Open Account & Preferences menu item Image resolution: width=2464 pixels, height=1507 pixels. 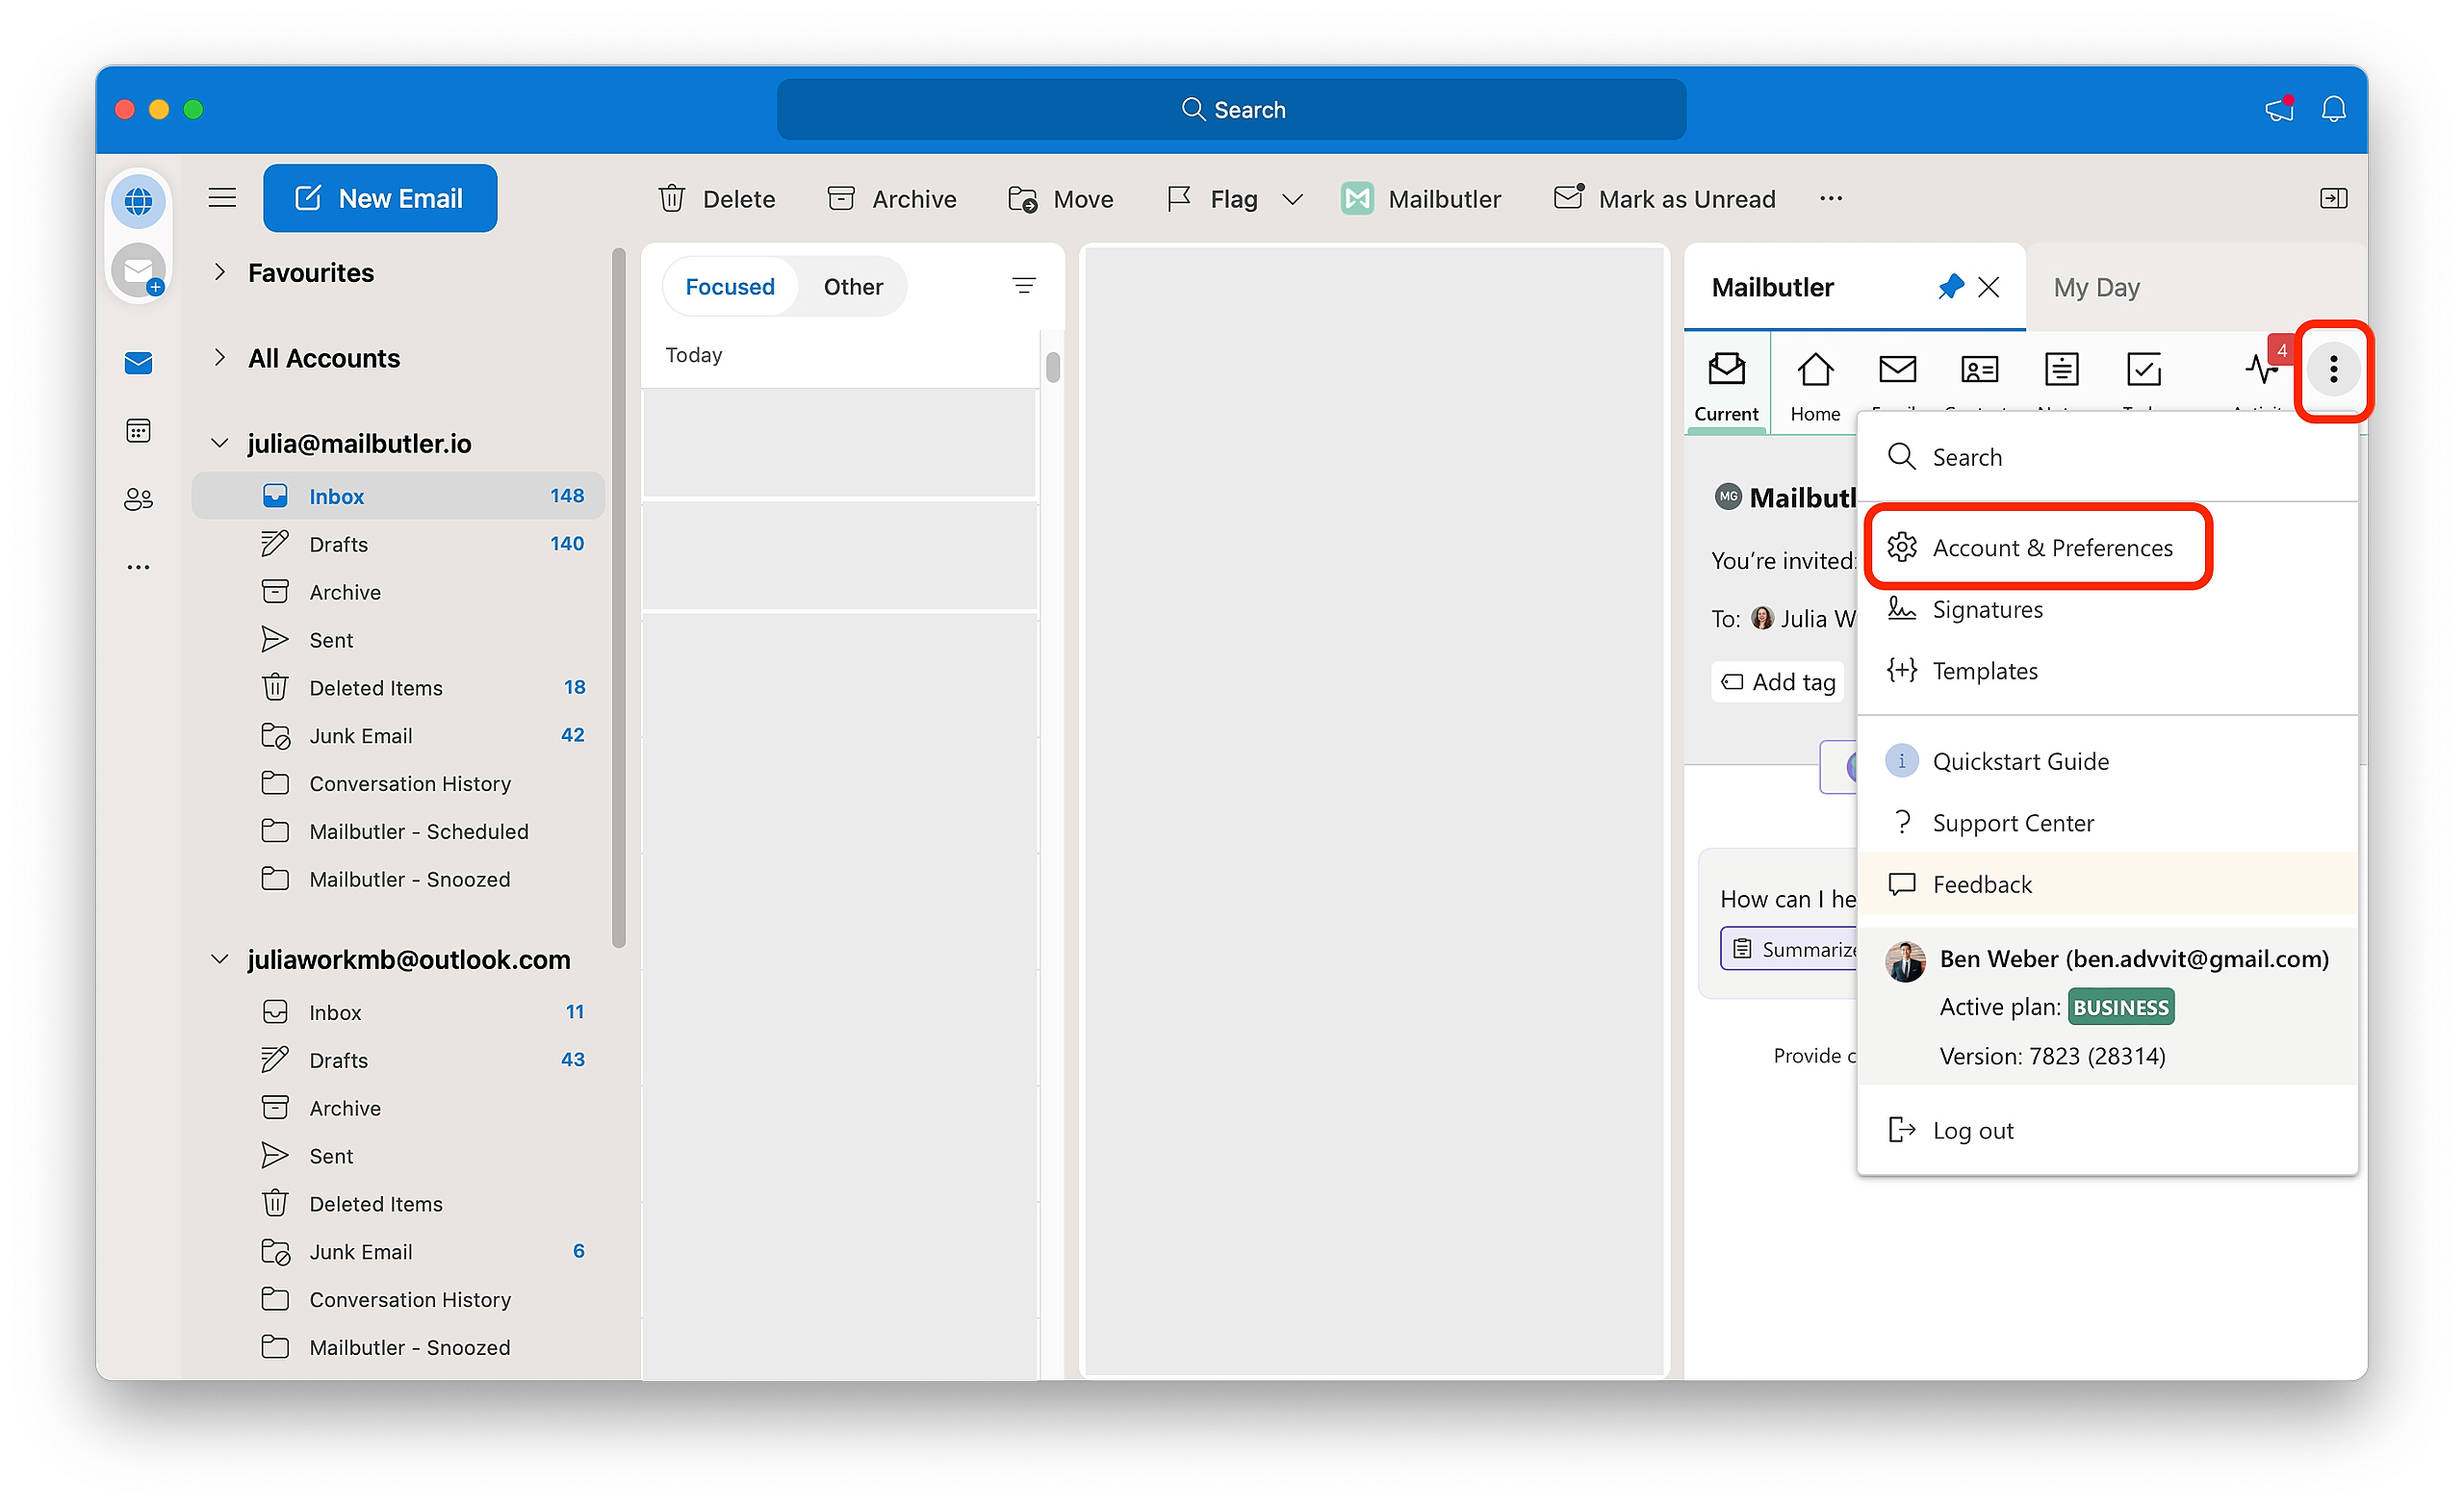[2107, 548]
